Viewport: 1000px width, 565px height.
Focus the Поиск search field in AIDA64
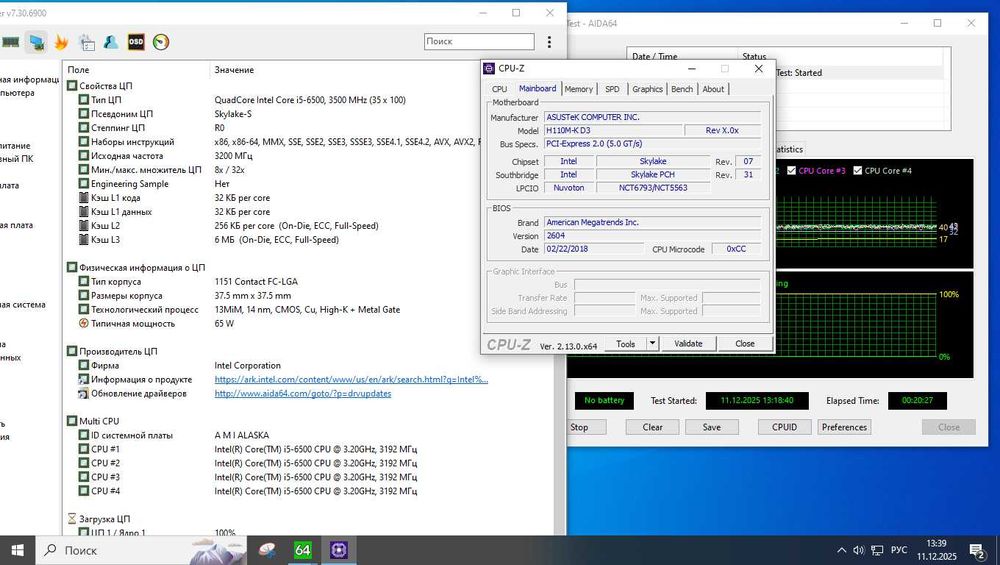(x=479, y=41)
